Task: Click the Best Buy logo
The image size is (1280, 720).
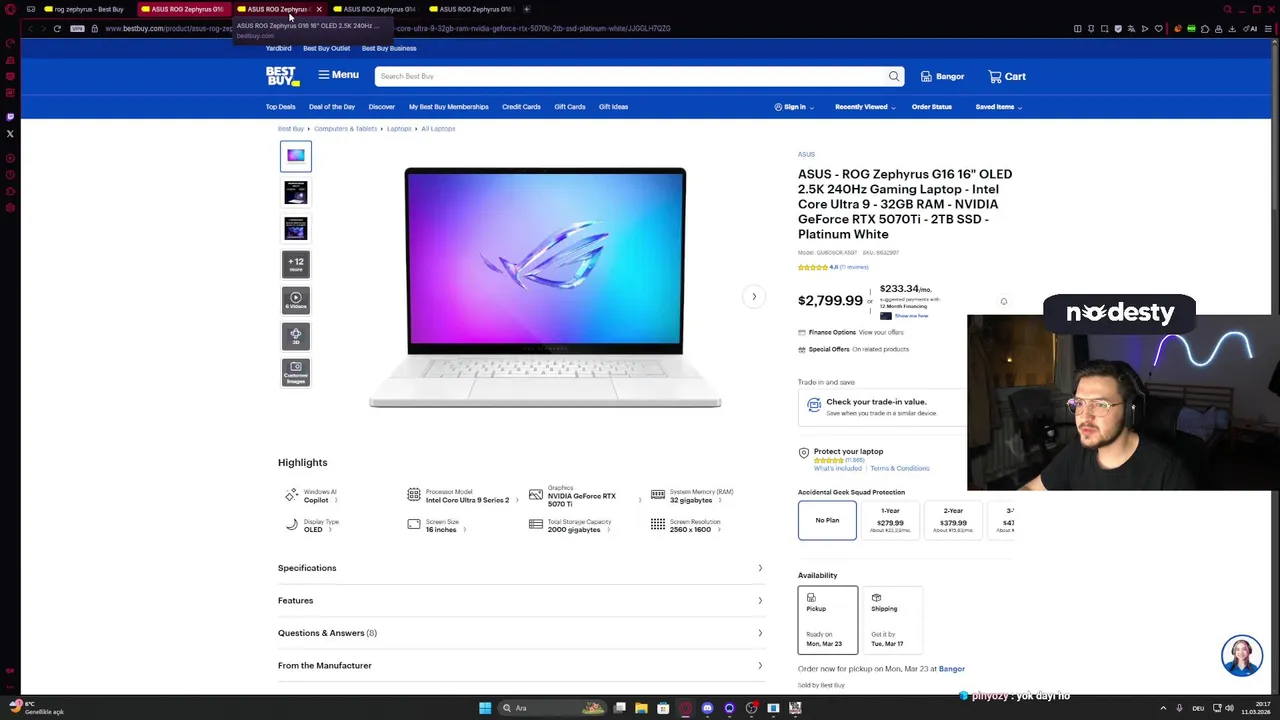Action: [282, 76]
